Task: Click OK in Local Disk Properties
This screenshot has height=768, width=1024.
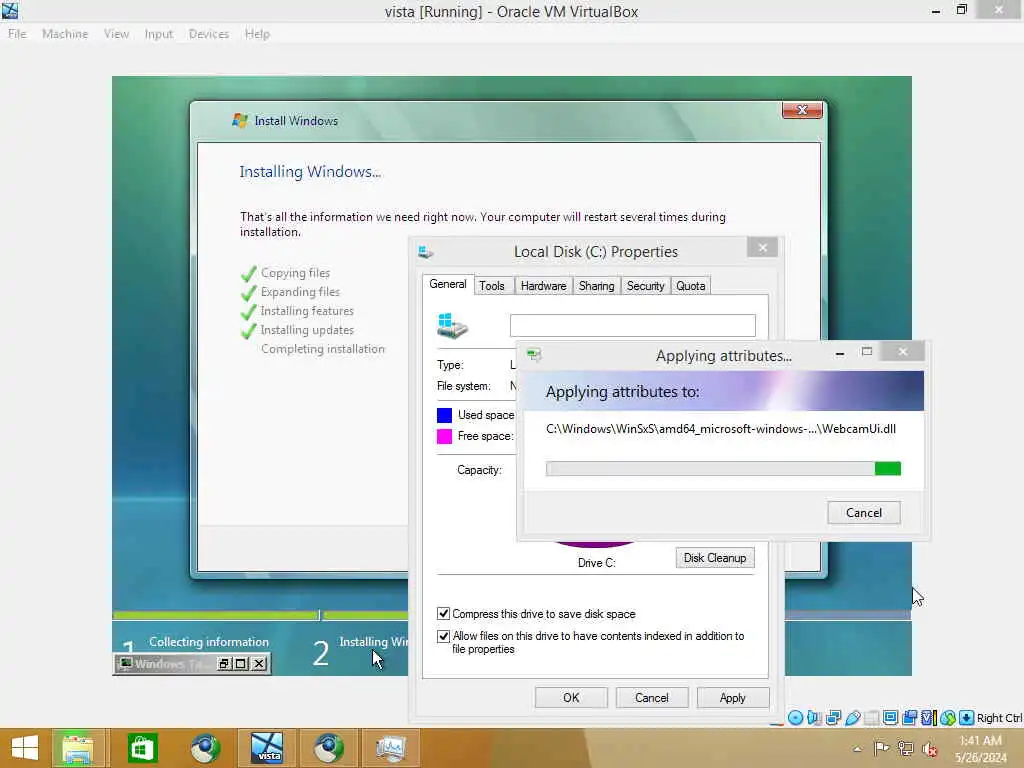Action: pos(571,697)
